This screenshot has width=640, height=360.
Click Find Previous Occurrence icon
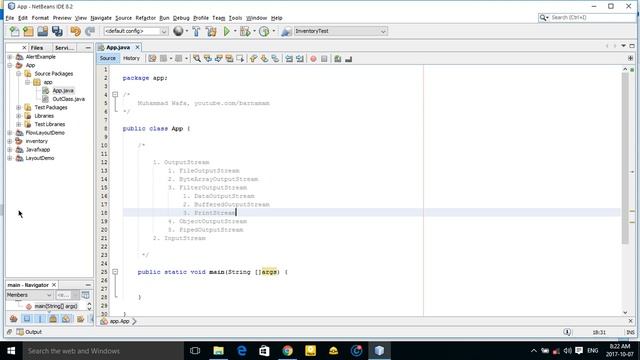208,59
